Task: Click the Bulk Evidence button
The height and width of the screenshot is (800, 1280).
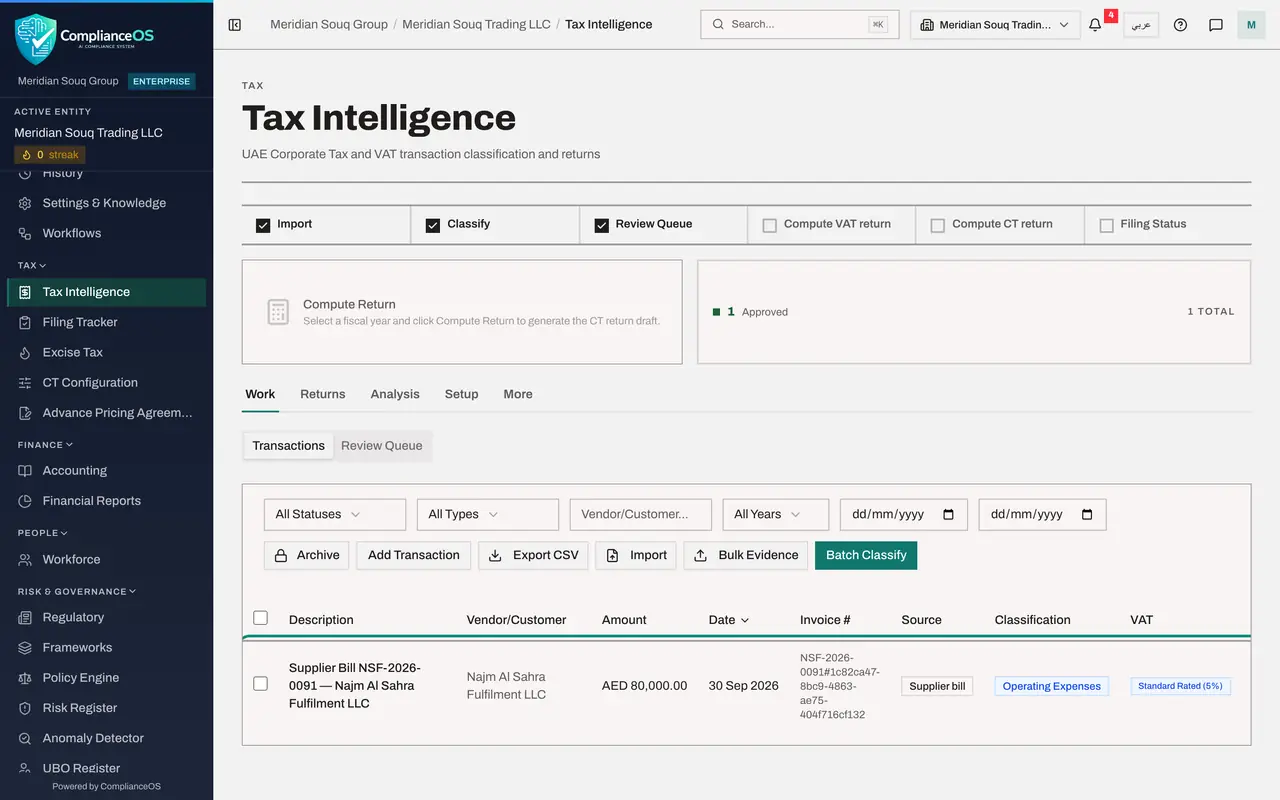Action: [745, 555]
